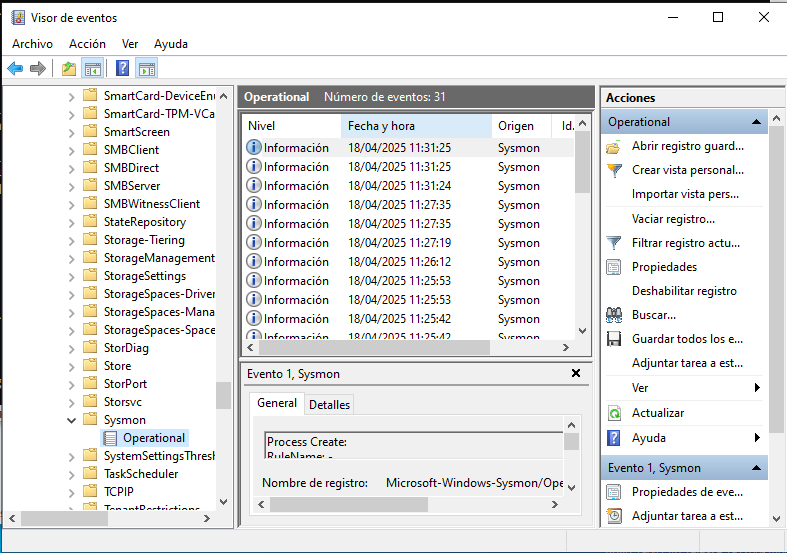The height and width of the screenshot is (553, 787).
Task: Click the Acciones pane scroll-down arrow
Action: click(776, 518)
